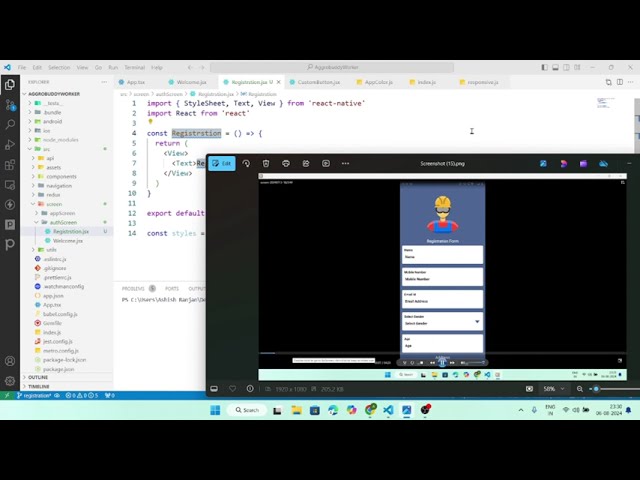The width and height of the screenshot is (640, 480).
Task: Open the OneDrive cloud icon in Photos
Action: click(x=603, y=164)
